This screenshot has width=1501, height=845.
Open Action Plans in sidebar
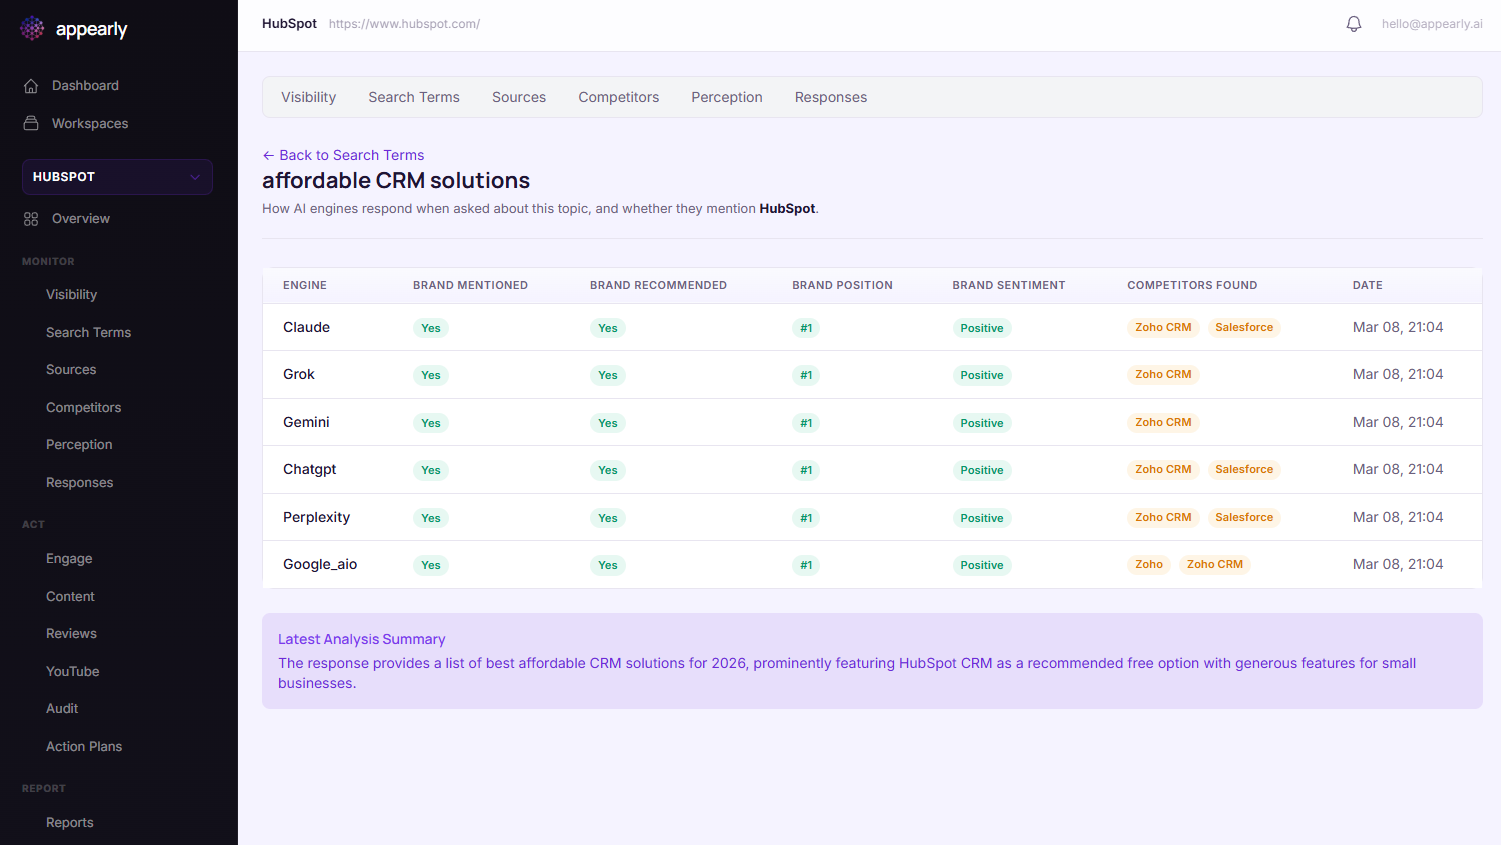coord(84,746)
